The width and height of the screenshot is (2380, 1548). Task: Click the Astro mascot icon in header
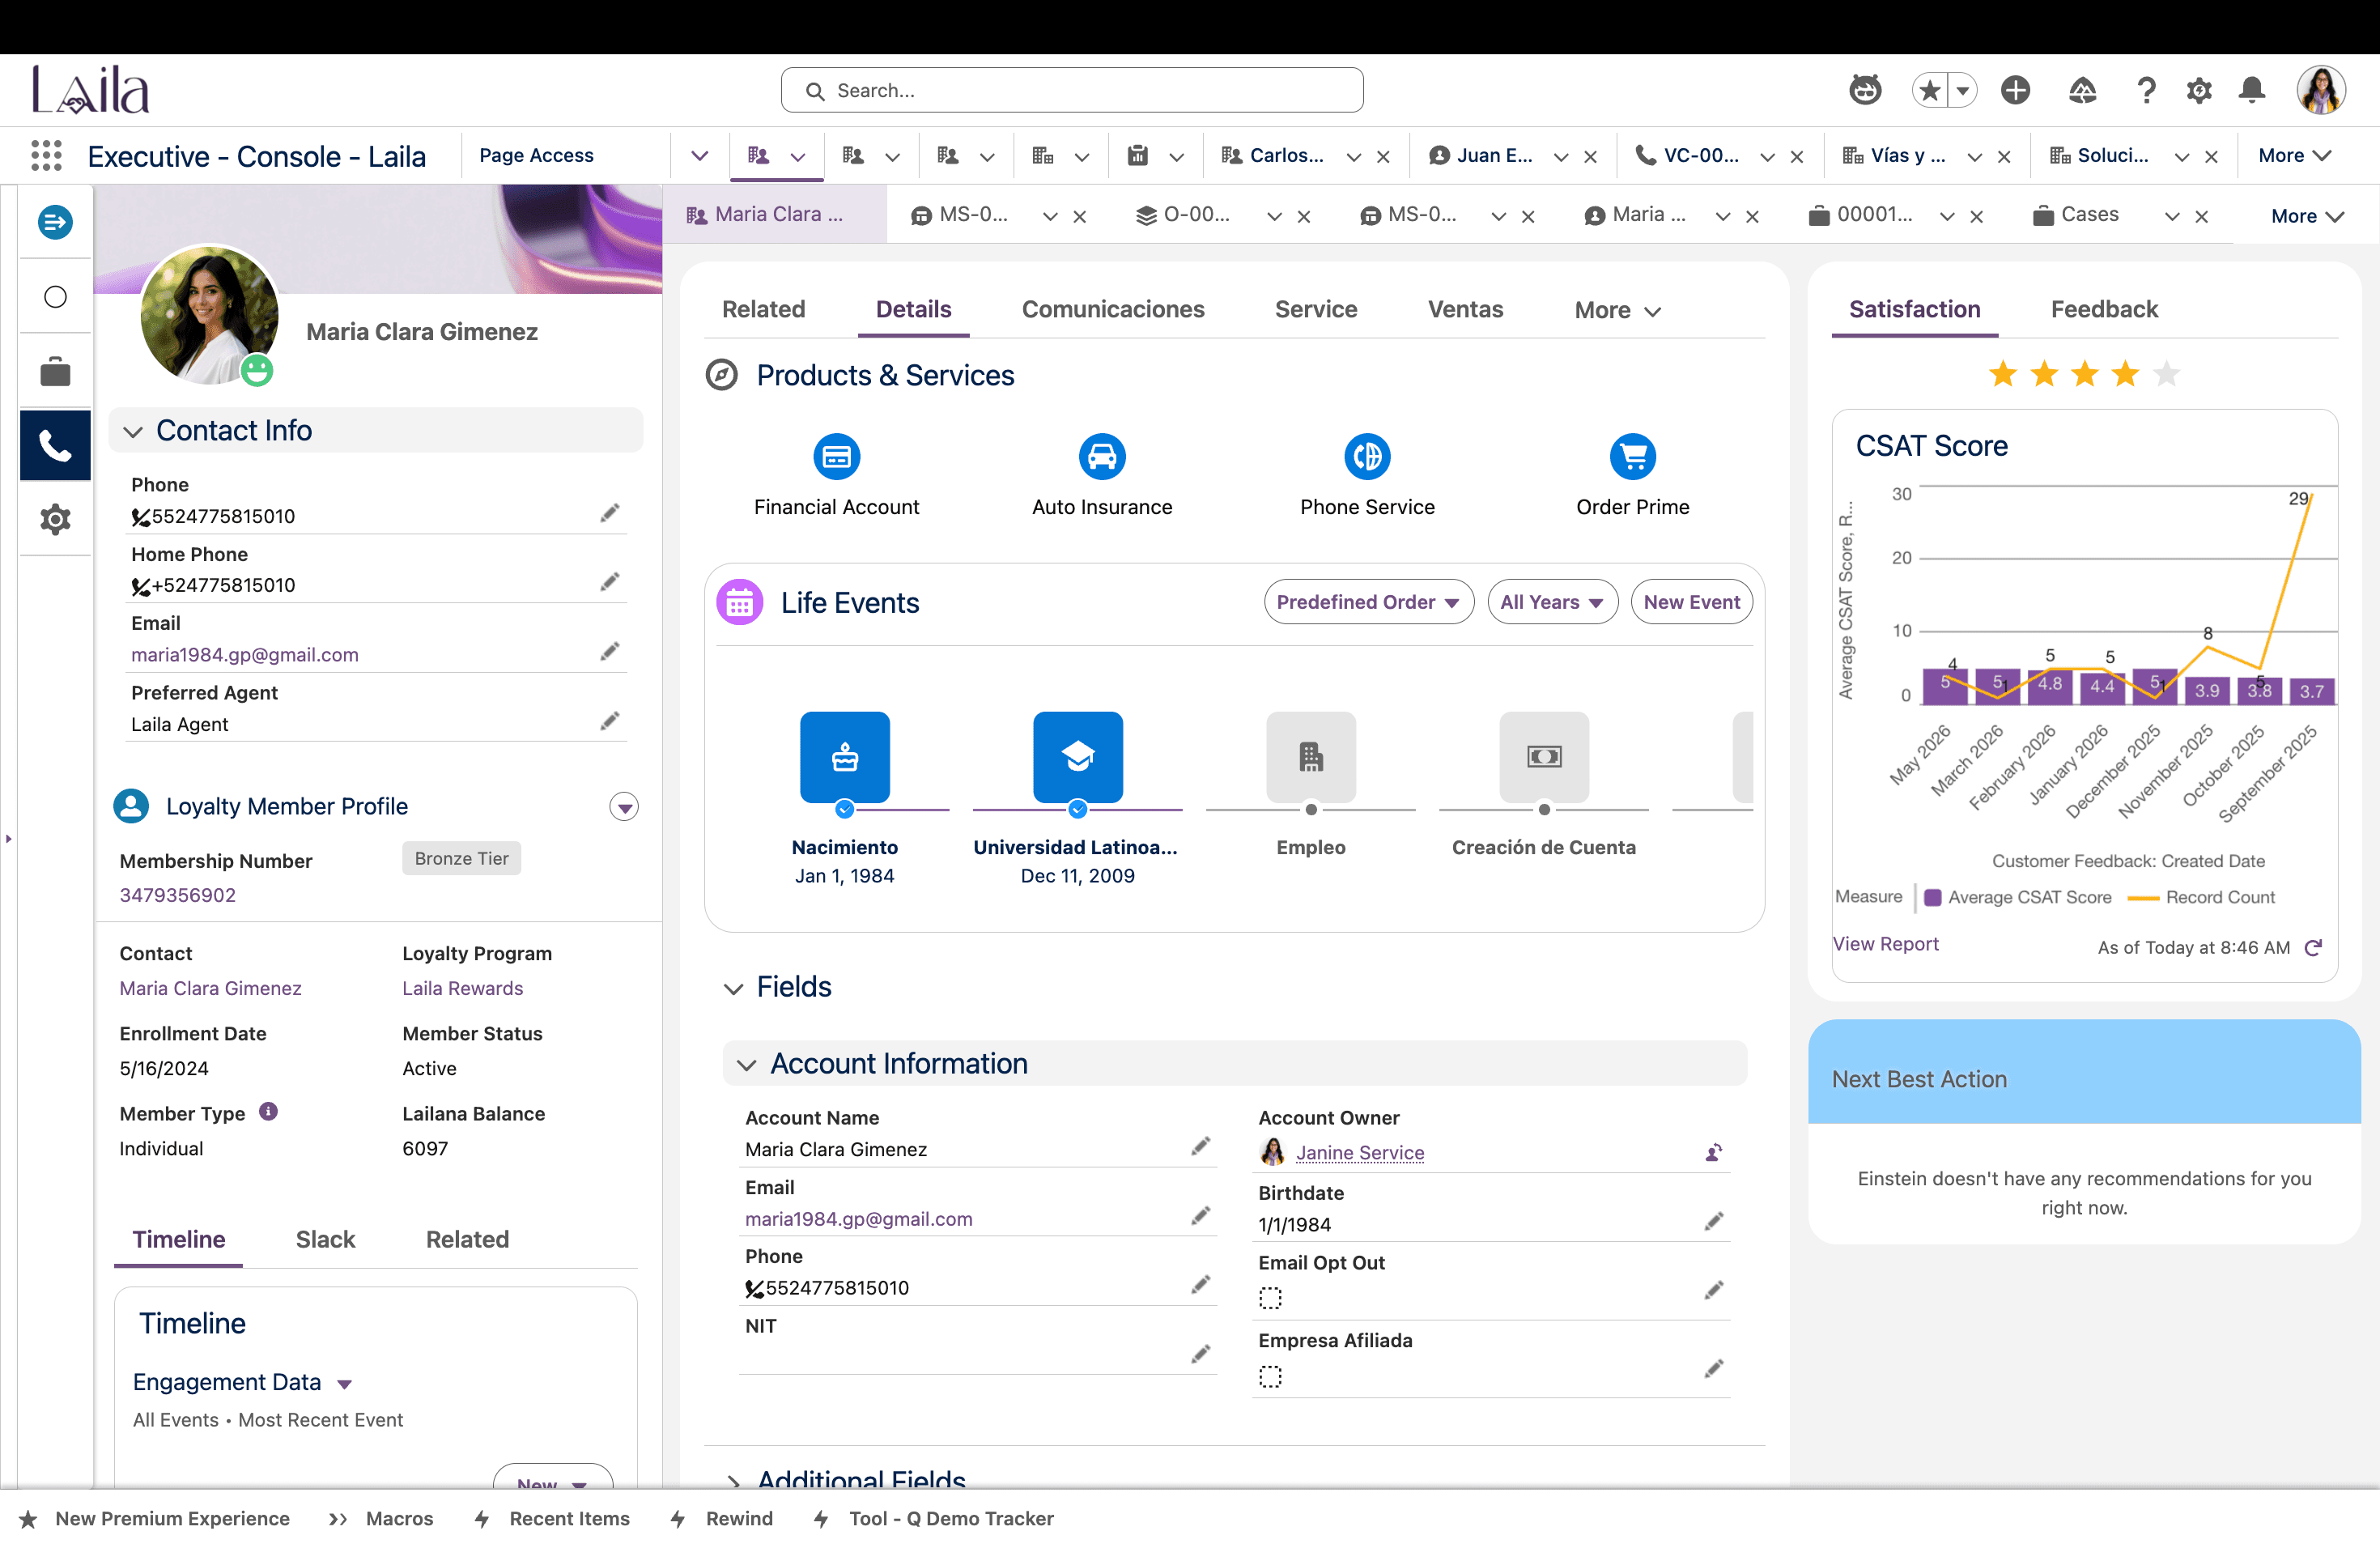click(x=1865, y=90)
